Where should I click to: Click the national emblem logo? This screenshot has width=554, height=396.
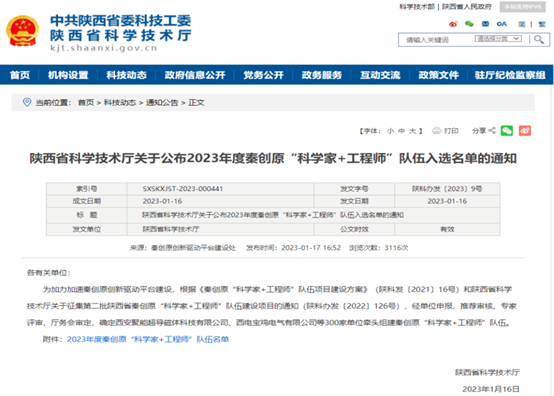pyautogui.click(x=23, y=31)
